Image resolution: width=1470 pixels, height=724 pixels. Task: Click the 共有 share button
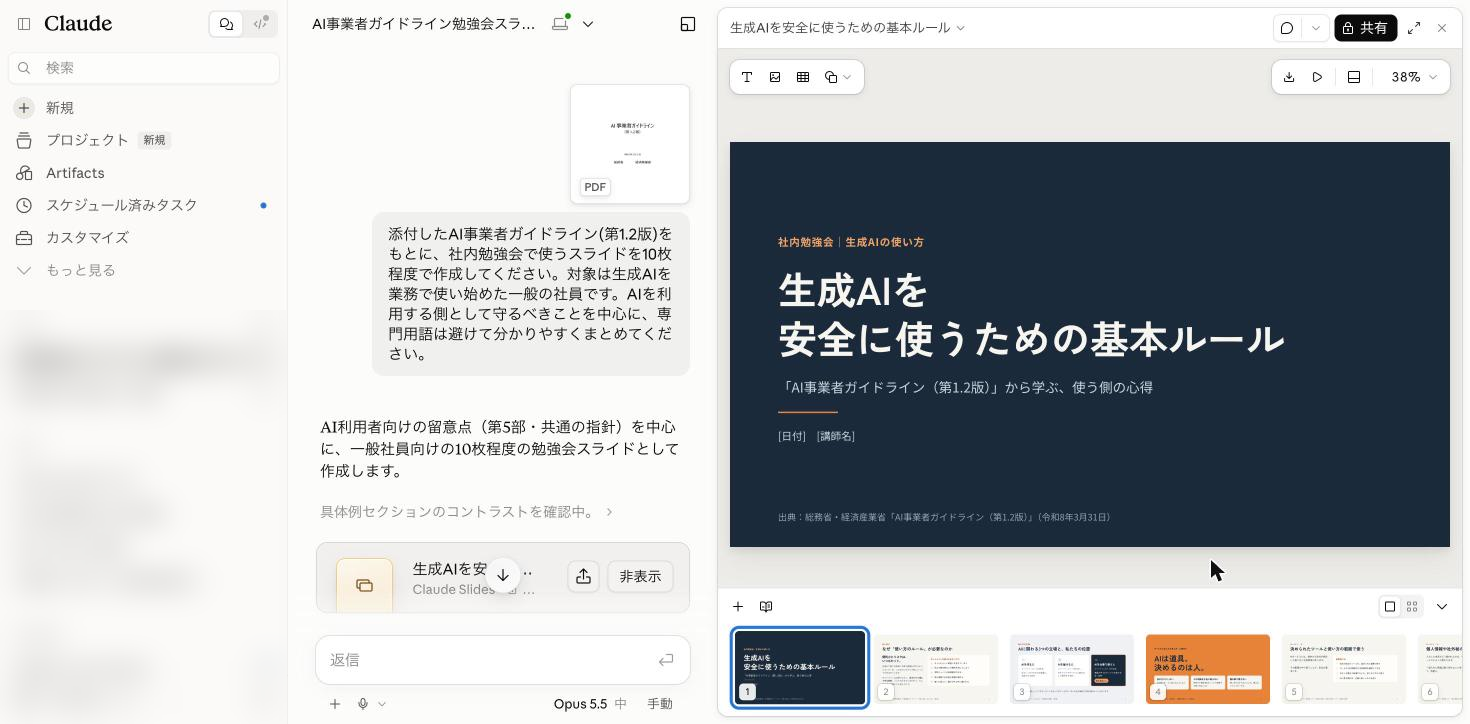(1365, 28)
